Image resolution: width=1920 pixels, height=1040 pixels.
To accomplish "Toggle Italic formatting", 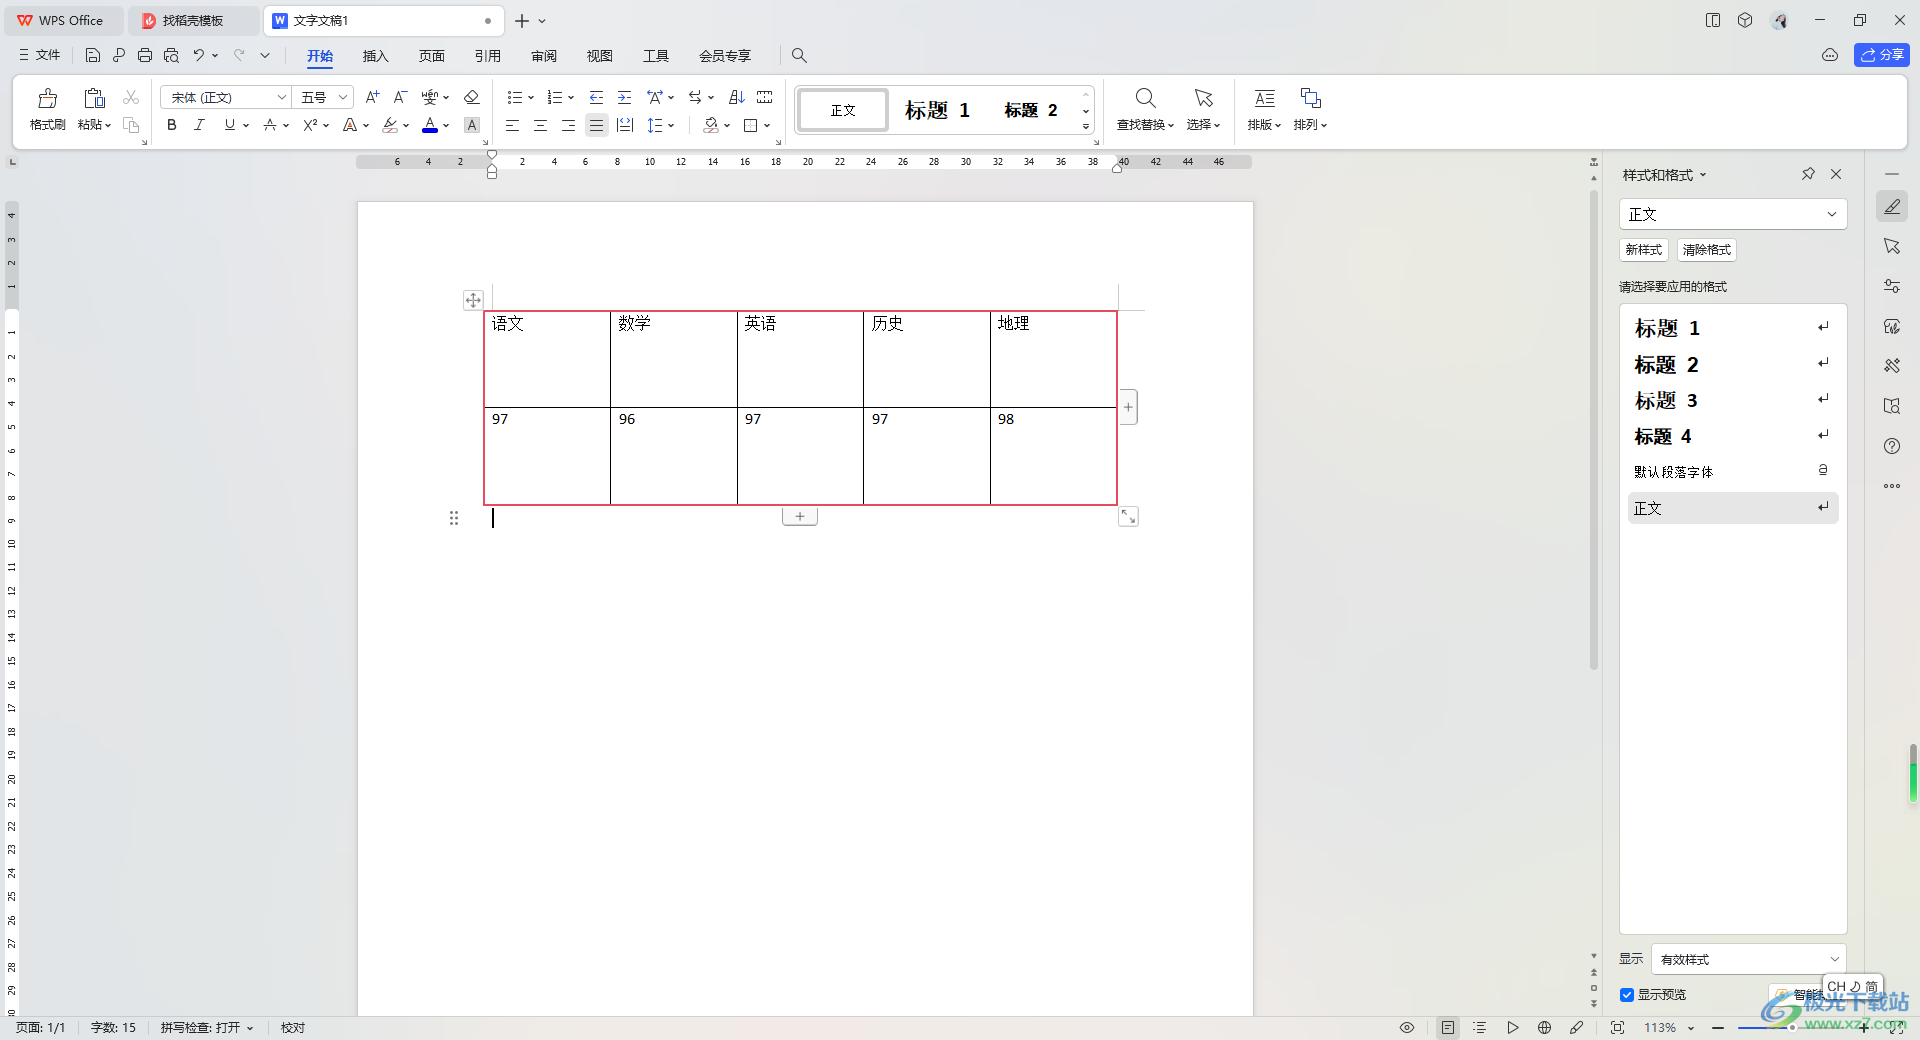I will (x=199, y=125).
